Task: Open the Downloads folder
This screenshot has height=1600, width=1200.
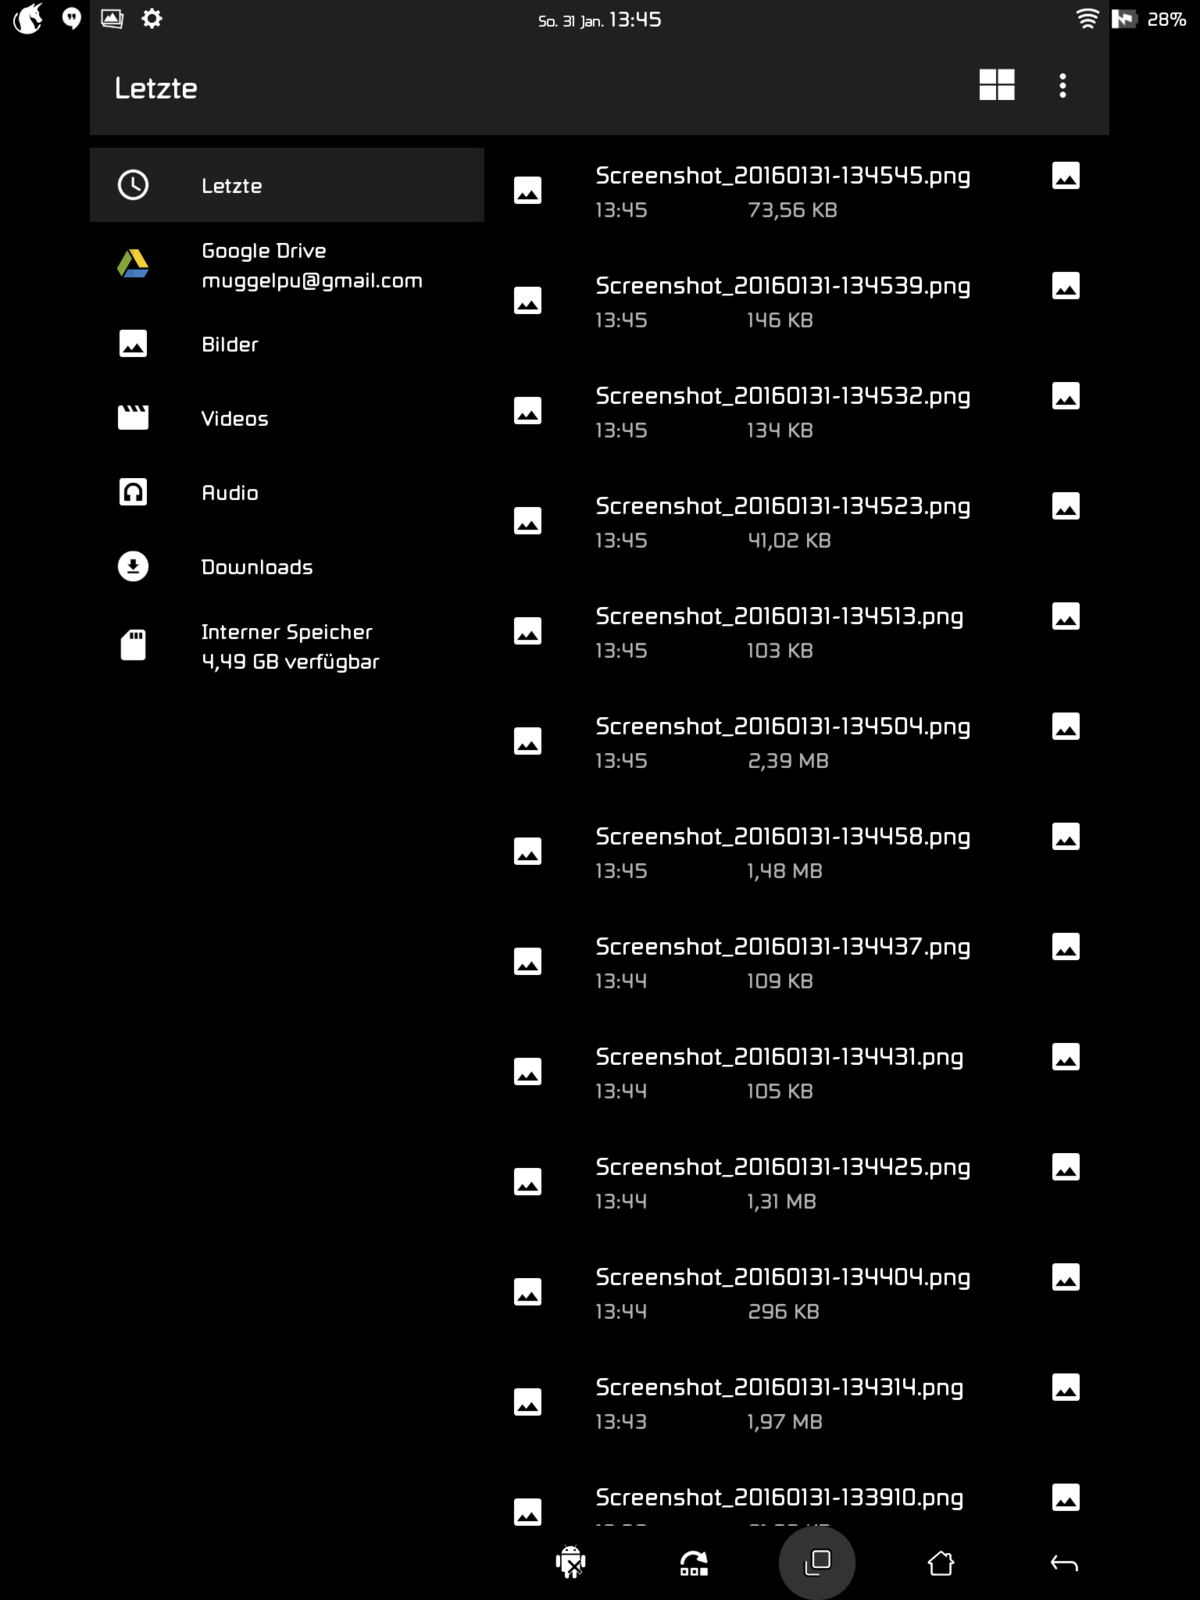Action: (257, 567)
